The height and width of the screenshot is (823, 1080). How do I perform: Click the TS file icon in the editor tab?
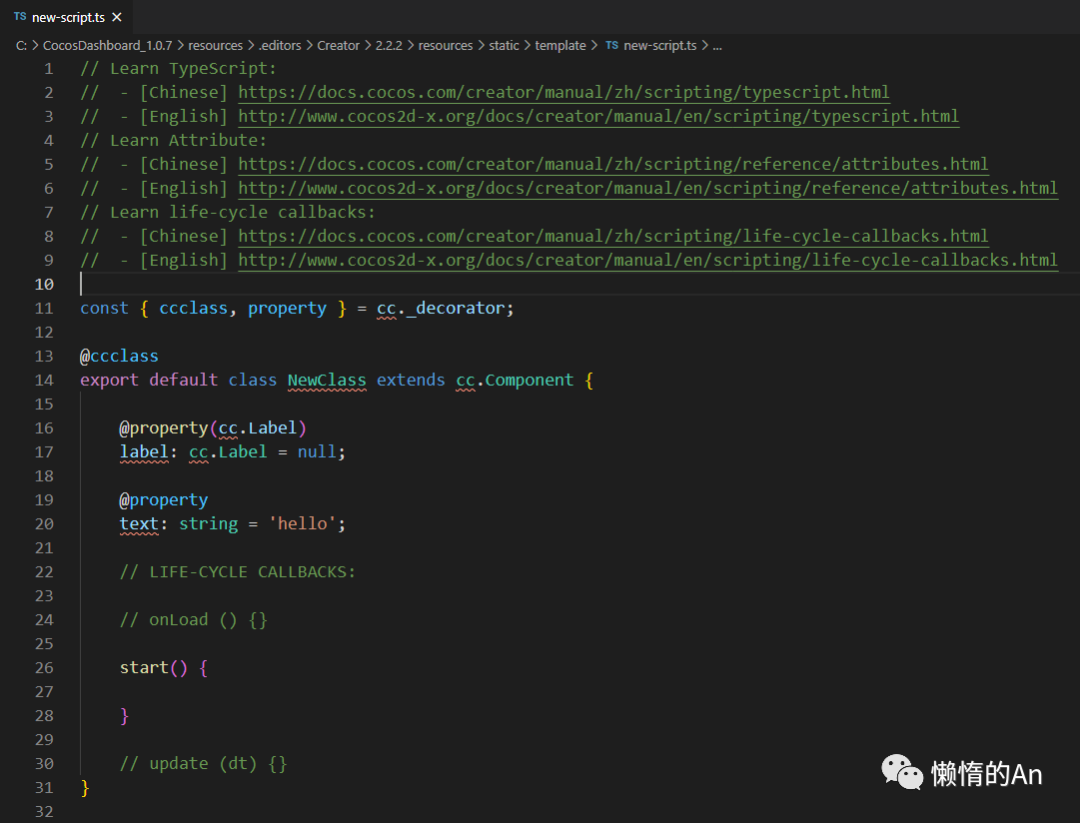coord(20,16)
